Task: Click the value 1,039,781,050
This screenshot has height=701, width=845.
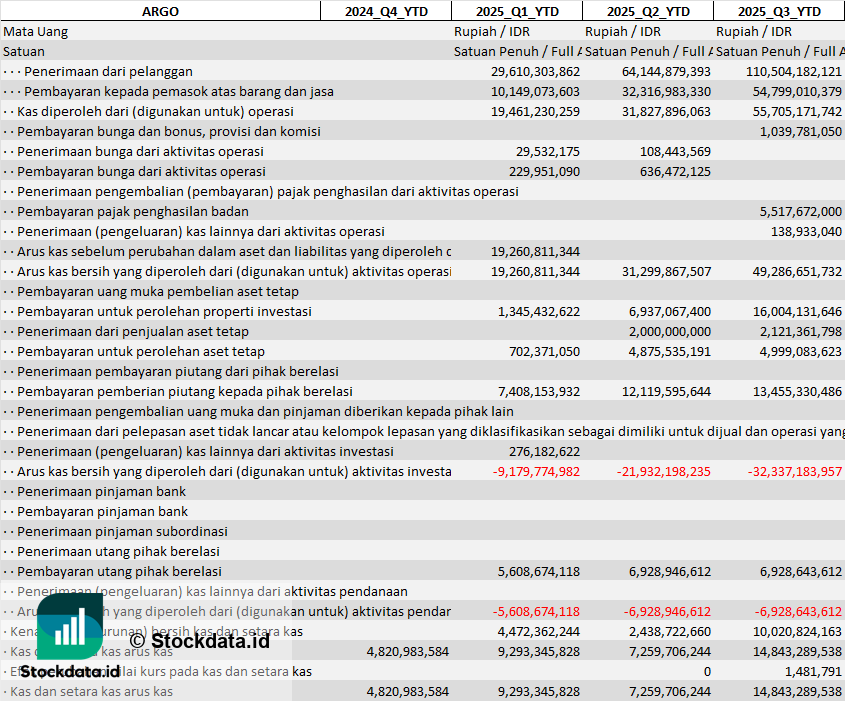Action: click(x=801, y=131)
